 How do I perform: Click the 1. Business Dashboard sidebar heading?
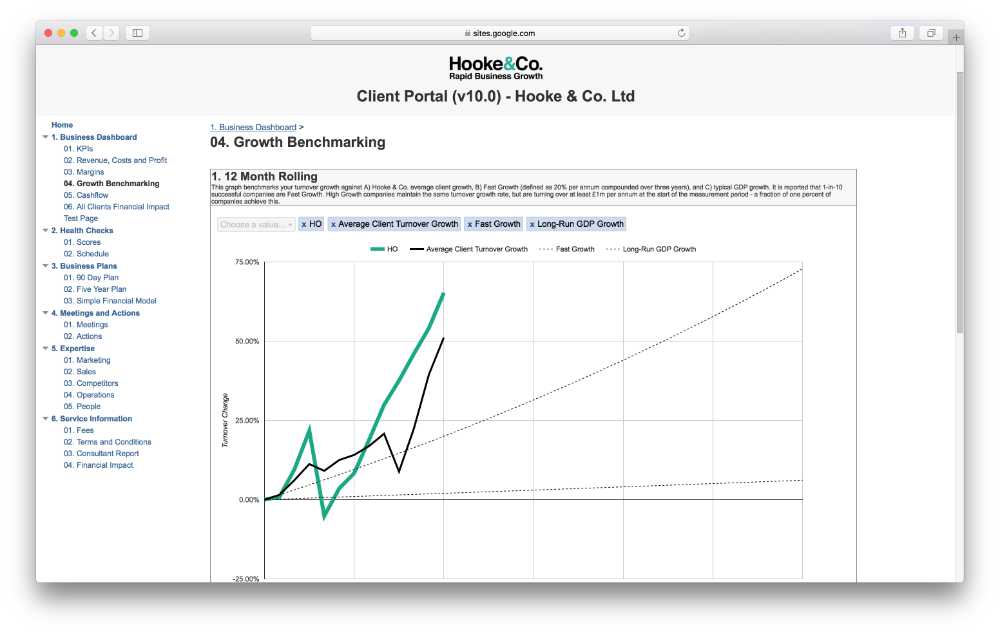pos(94,137)
